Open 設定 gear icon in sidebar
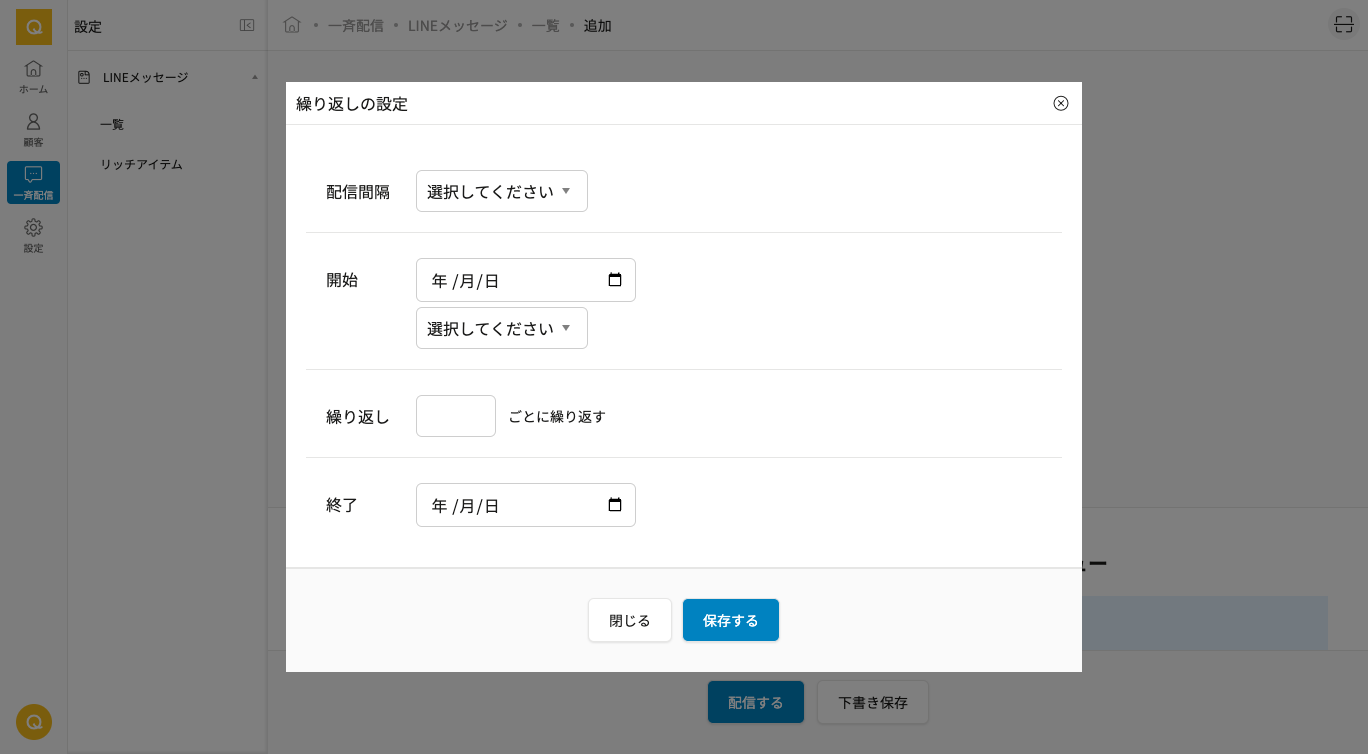Image resolution: width=1368 pixels, height=754 pixels. [x=33, y=235]
